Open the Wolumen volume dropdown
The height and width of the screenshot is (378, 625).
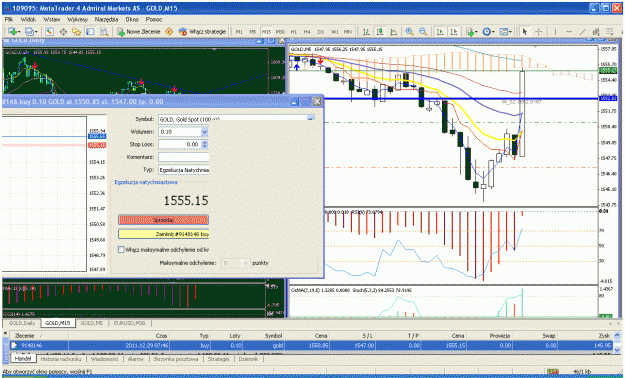[204, 132]
